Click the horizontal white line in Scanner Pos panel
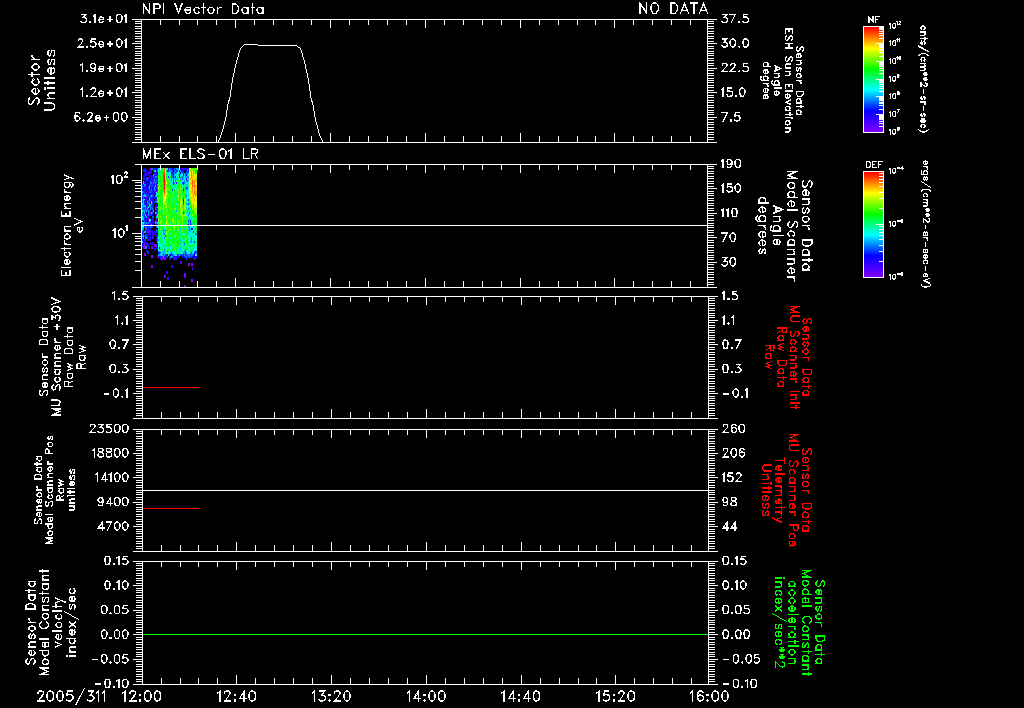The height and width of the screenshot is (708, 1024). click(x=425, y=490)
